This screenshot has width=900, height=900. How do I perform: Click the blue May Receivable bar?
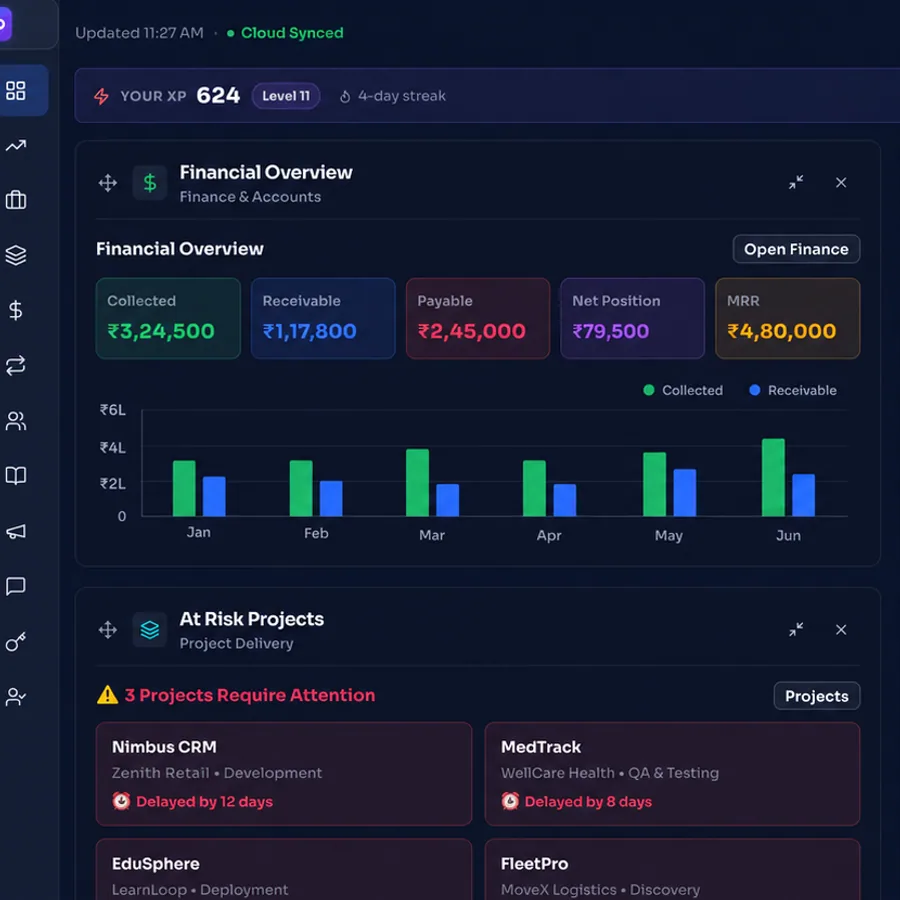(x=685, y=492)
